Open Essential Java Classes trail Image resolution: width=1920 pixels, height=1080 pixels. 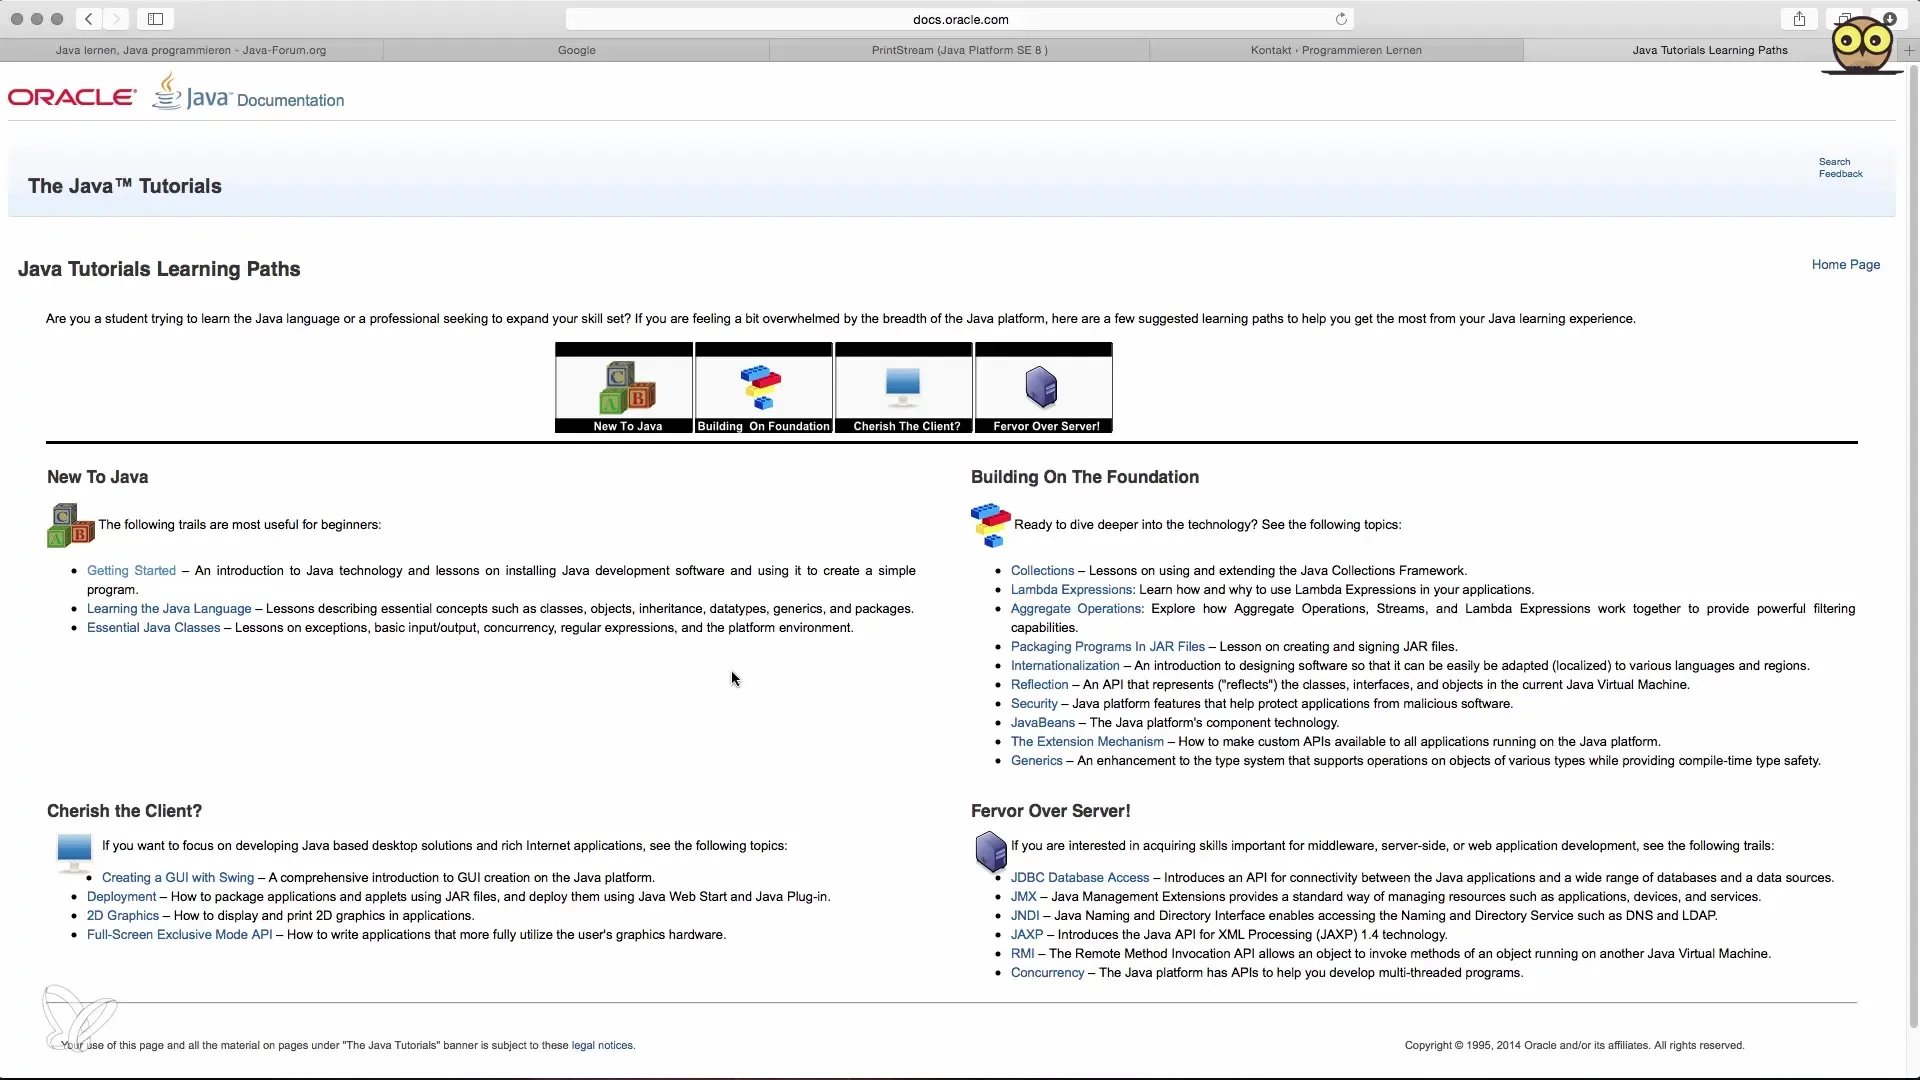pos(153,628)
